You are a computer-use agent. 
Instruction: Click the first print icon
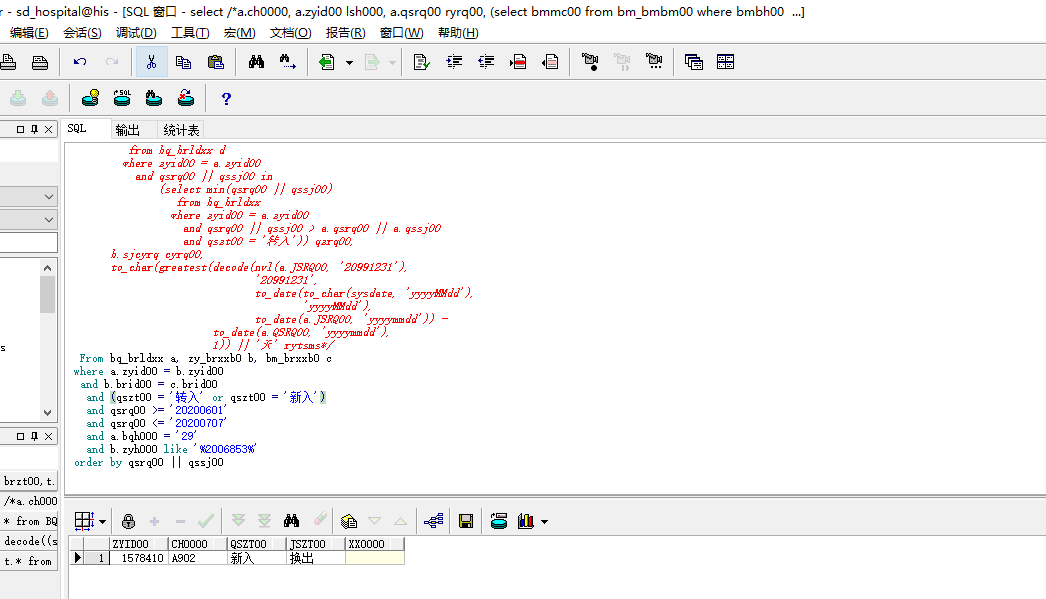8,62
